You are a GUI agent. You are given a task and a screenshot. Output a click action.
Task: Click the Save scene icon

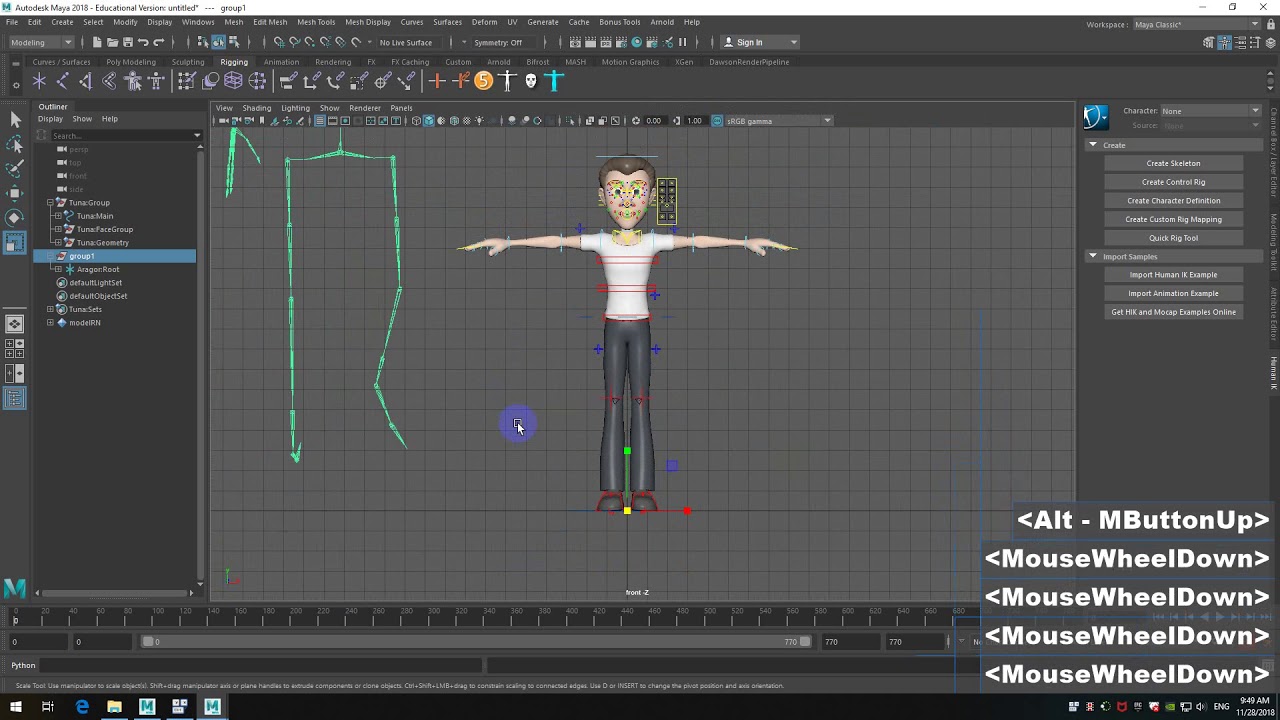coord(128,42)
